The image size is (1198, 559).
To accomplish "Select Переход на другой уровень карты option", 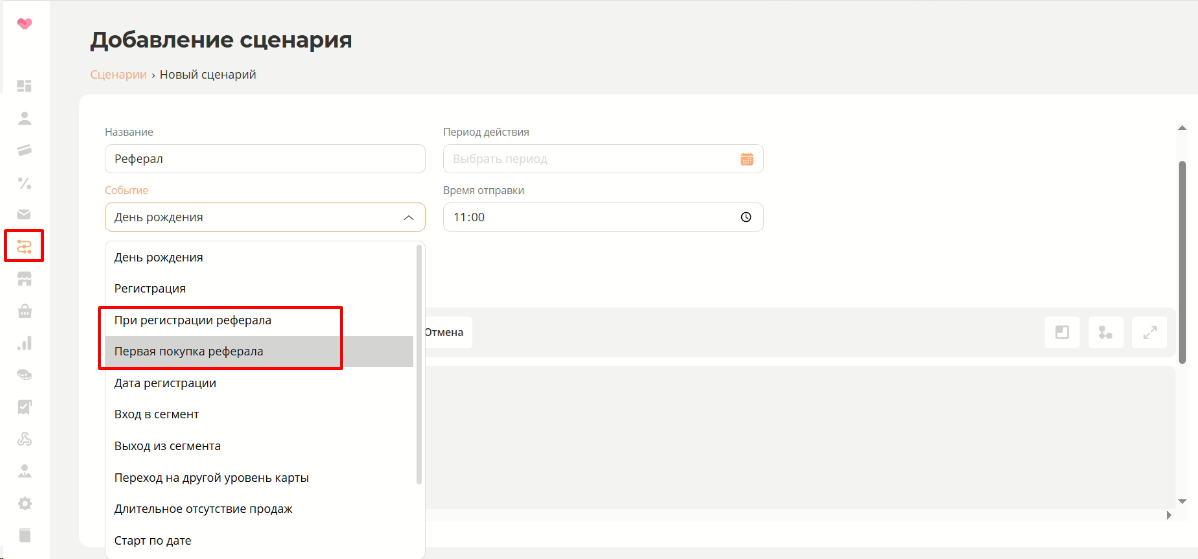I will (260, 477).
